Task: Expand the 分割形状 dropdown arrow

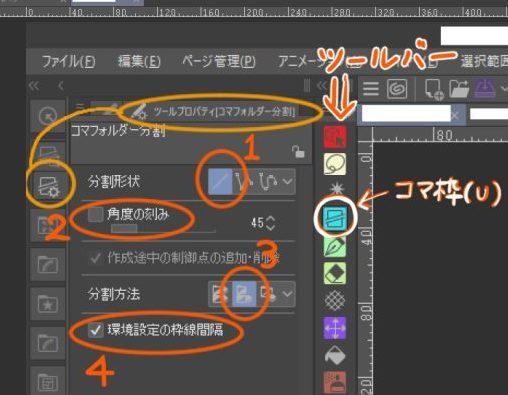Action: click(x=288, y=182)
